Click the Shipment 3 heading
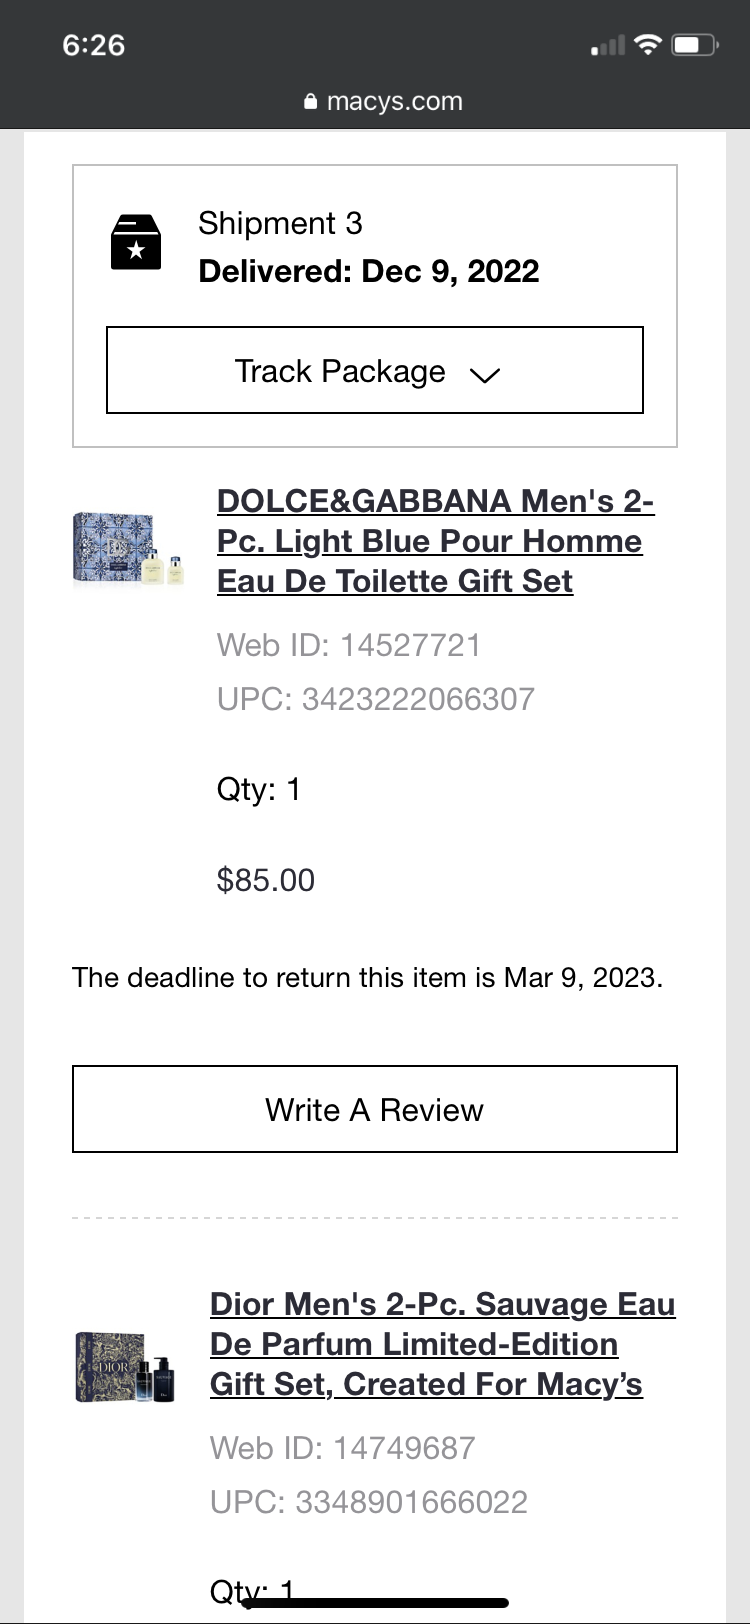 [x=280, y=223]
